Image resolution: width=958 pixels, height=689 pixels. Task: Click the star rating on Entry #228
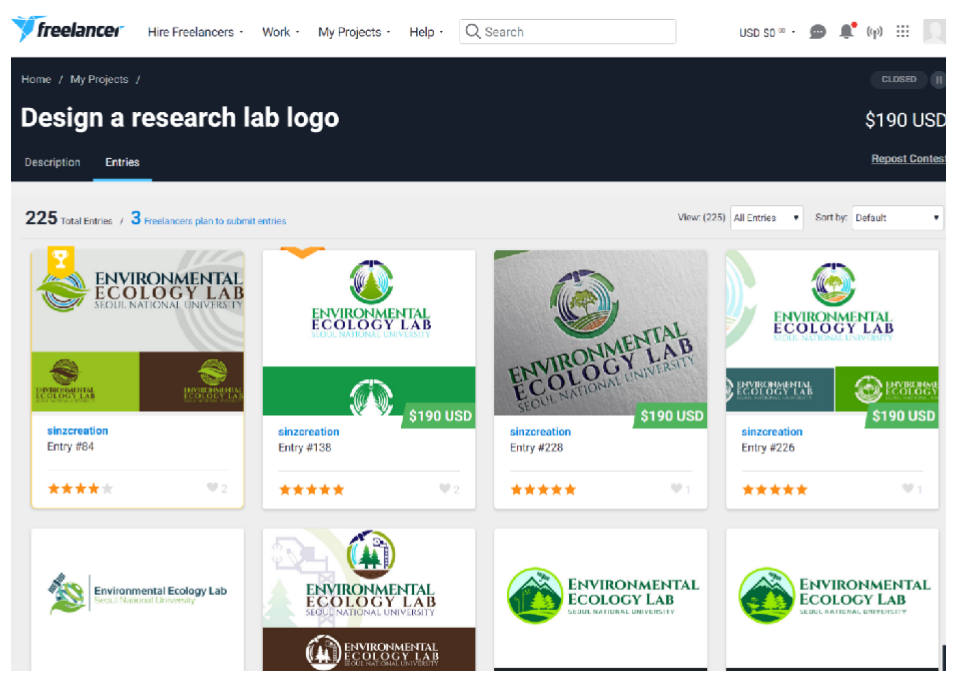pyautogui.click(x=543, y=489)
